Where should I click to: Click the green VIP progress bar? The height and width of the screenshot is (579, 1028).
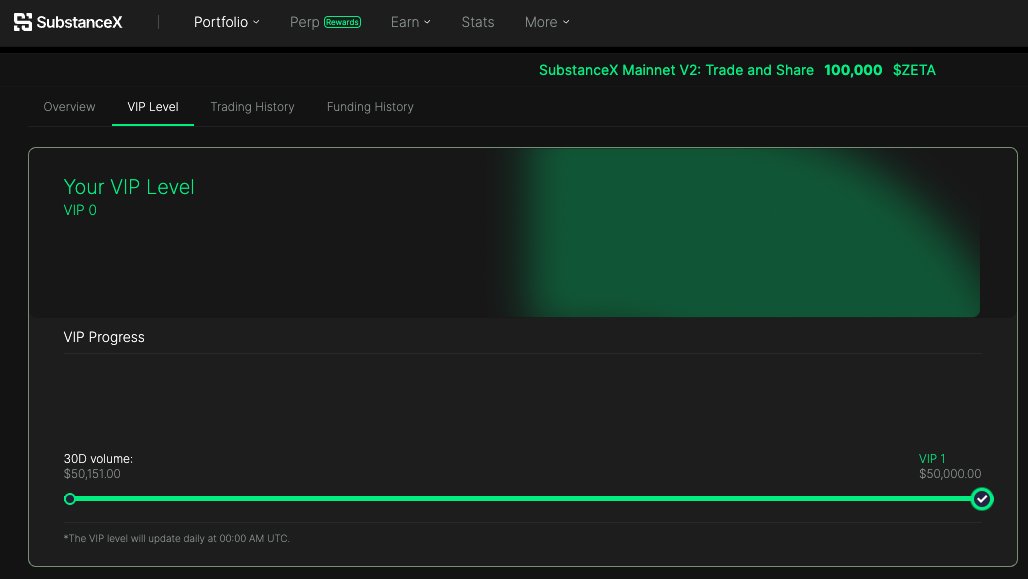[524, 499]
